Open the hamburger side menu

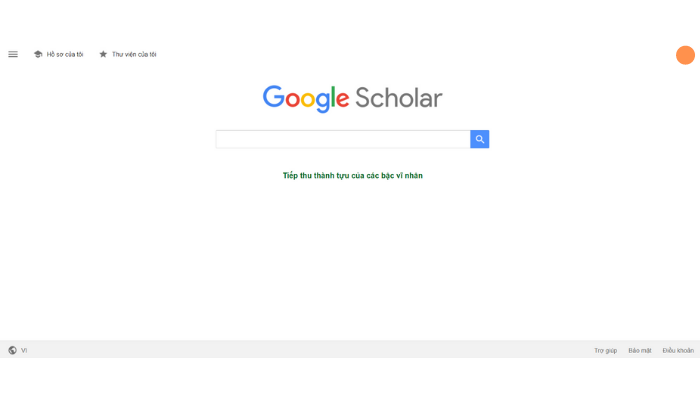click(x=13, y=54)
